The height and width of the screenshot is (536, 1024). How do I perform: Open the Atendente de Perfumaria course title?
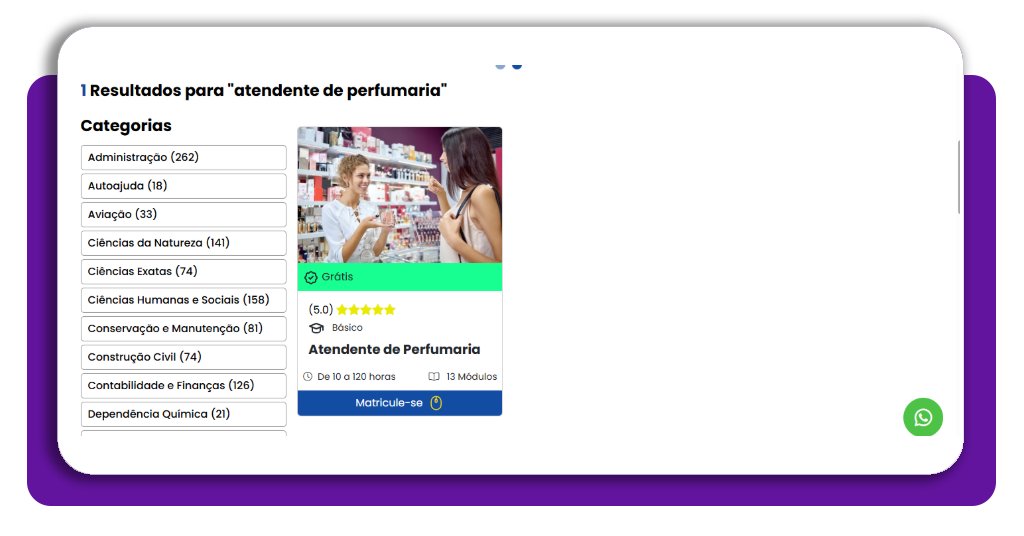click(x=394, y=349)
